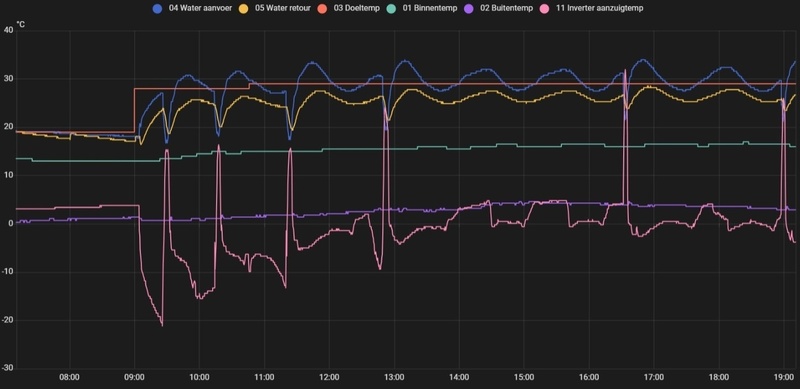Click the 09:00 time axis label

[134, 378]
